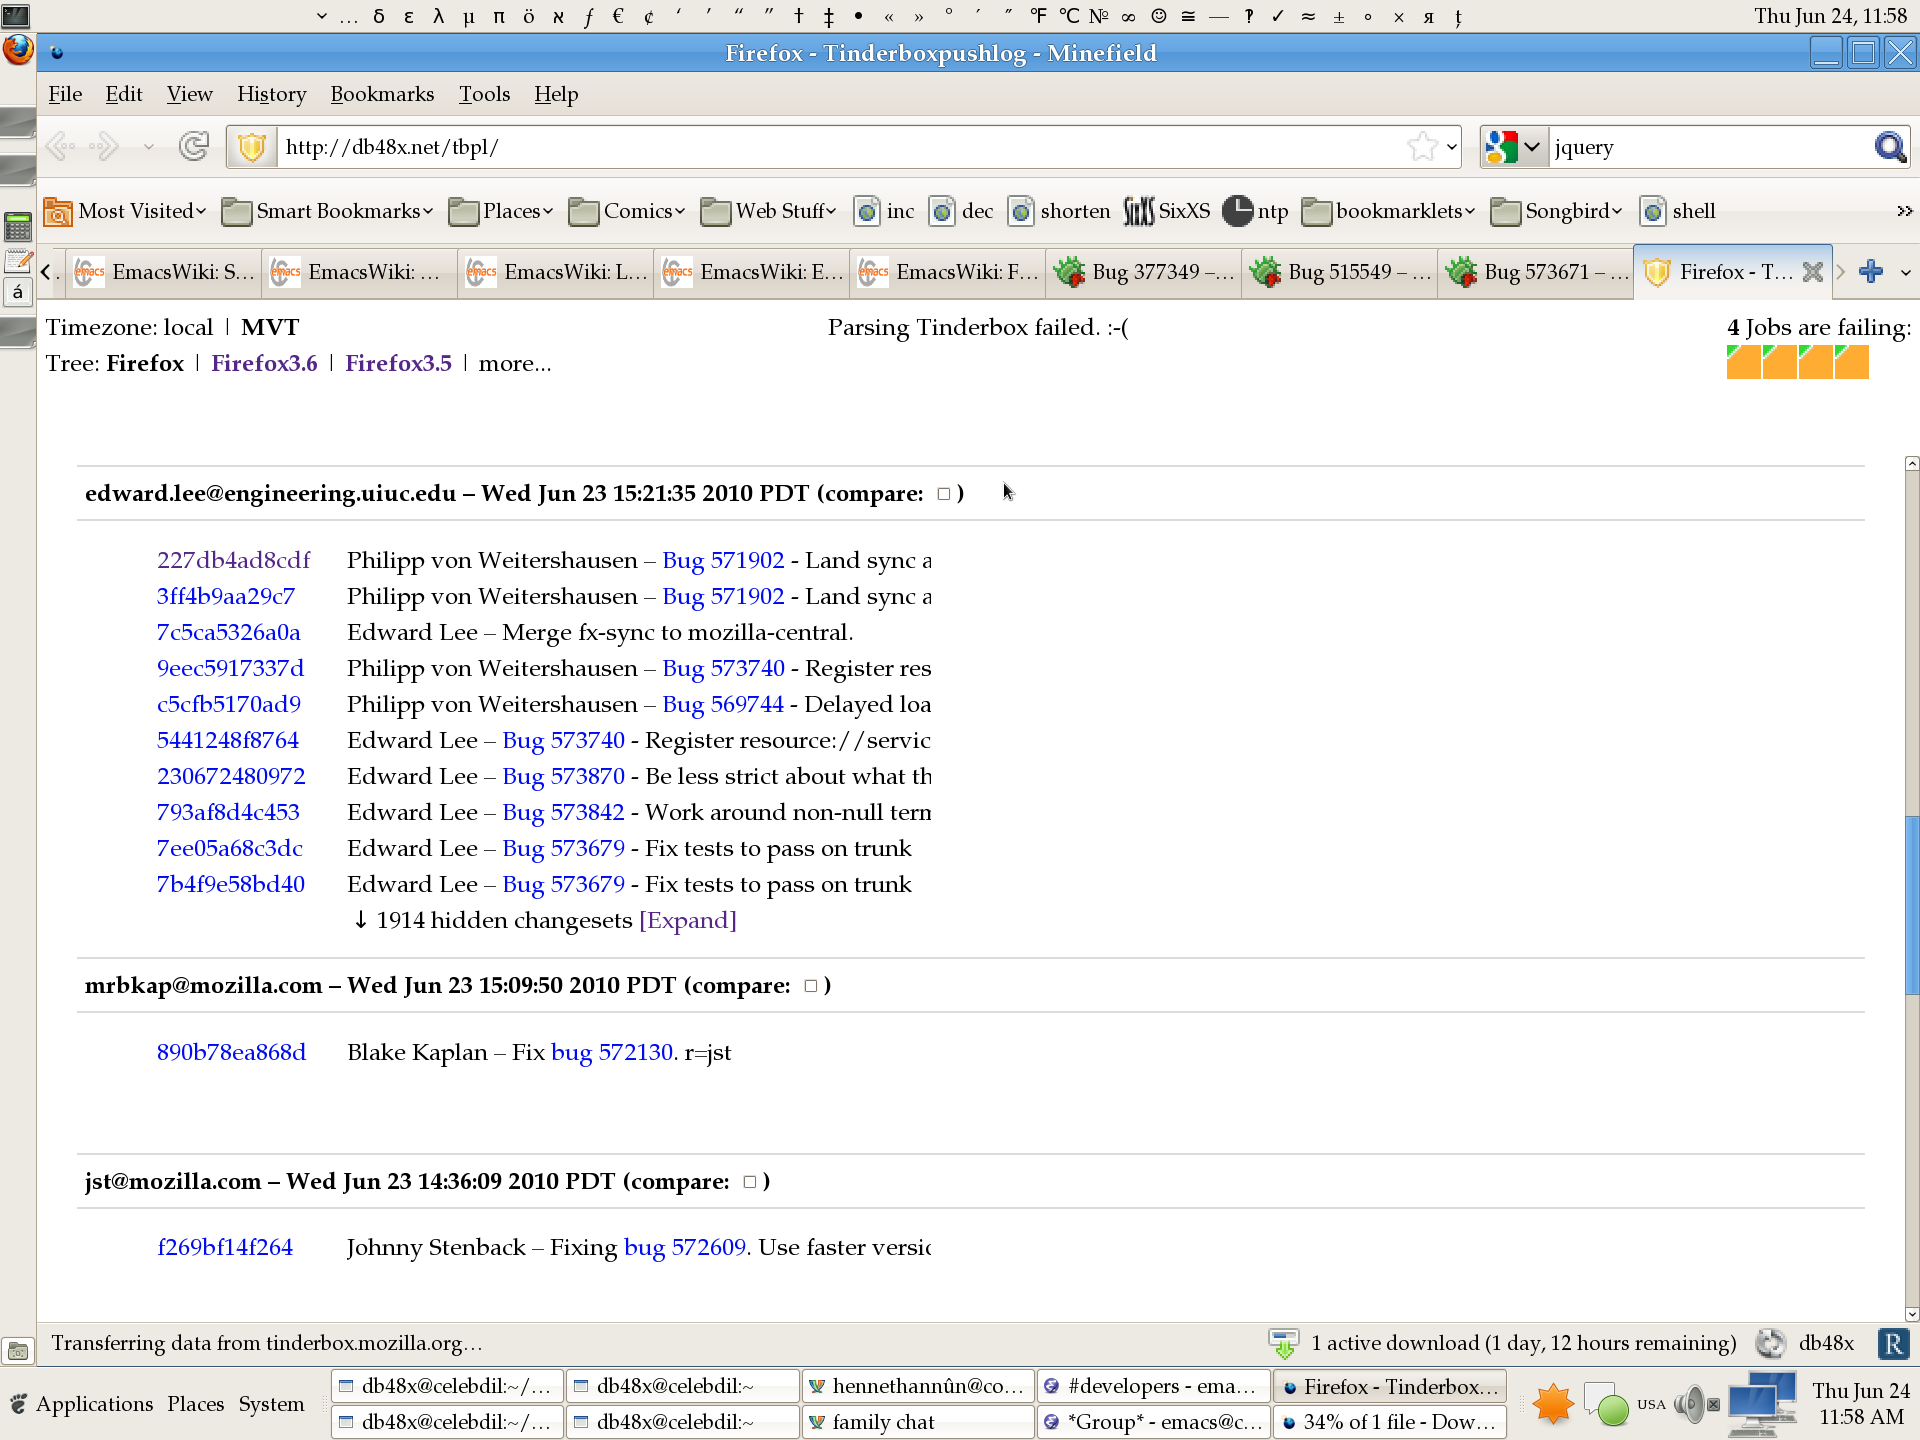
Task: Expand the Comics bookmarks folder
Action: [x=627, y=211]
